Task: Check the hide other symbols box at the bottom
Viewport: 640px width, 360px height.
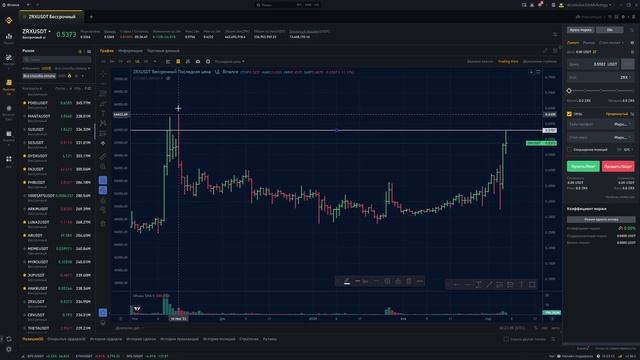Action: tap(506, 339)
